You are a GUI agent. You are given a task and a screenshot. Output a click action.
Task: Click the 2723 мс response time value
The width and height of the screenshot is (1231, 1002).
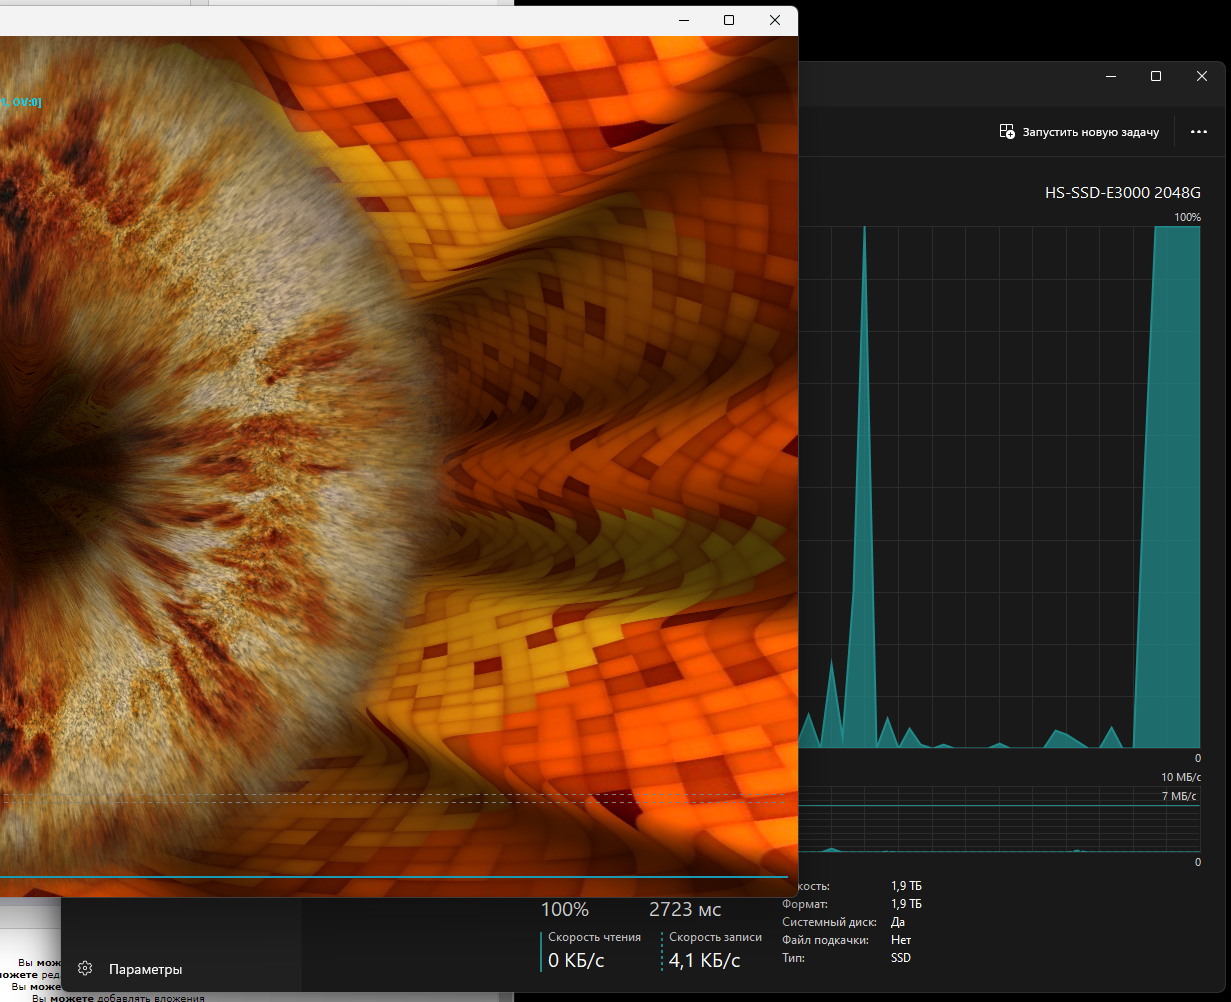click(685, 910)
